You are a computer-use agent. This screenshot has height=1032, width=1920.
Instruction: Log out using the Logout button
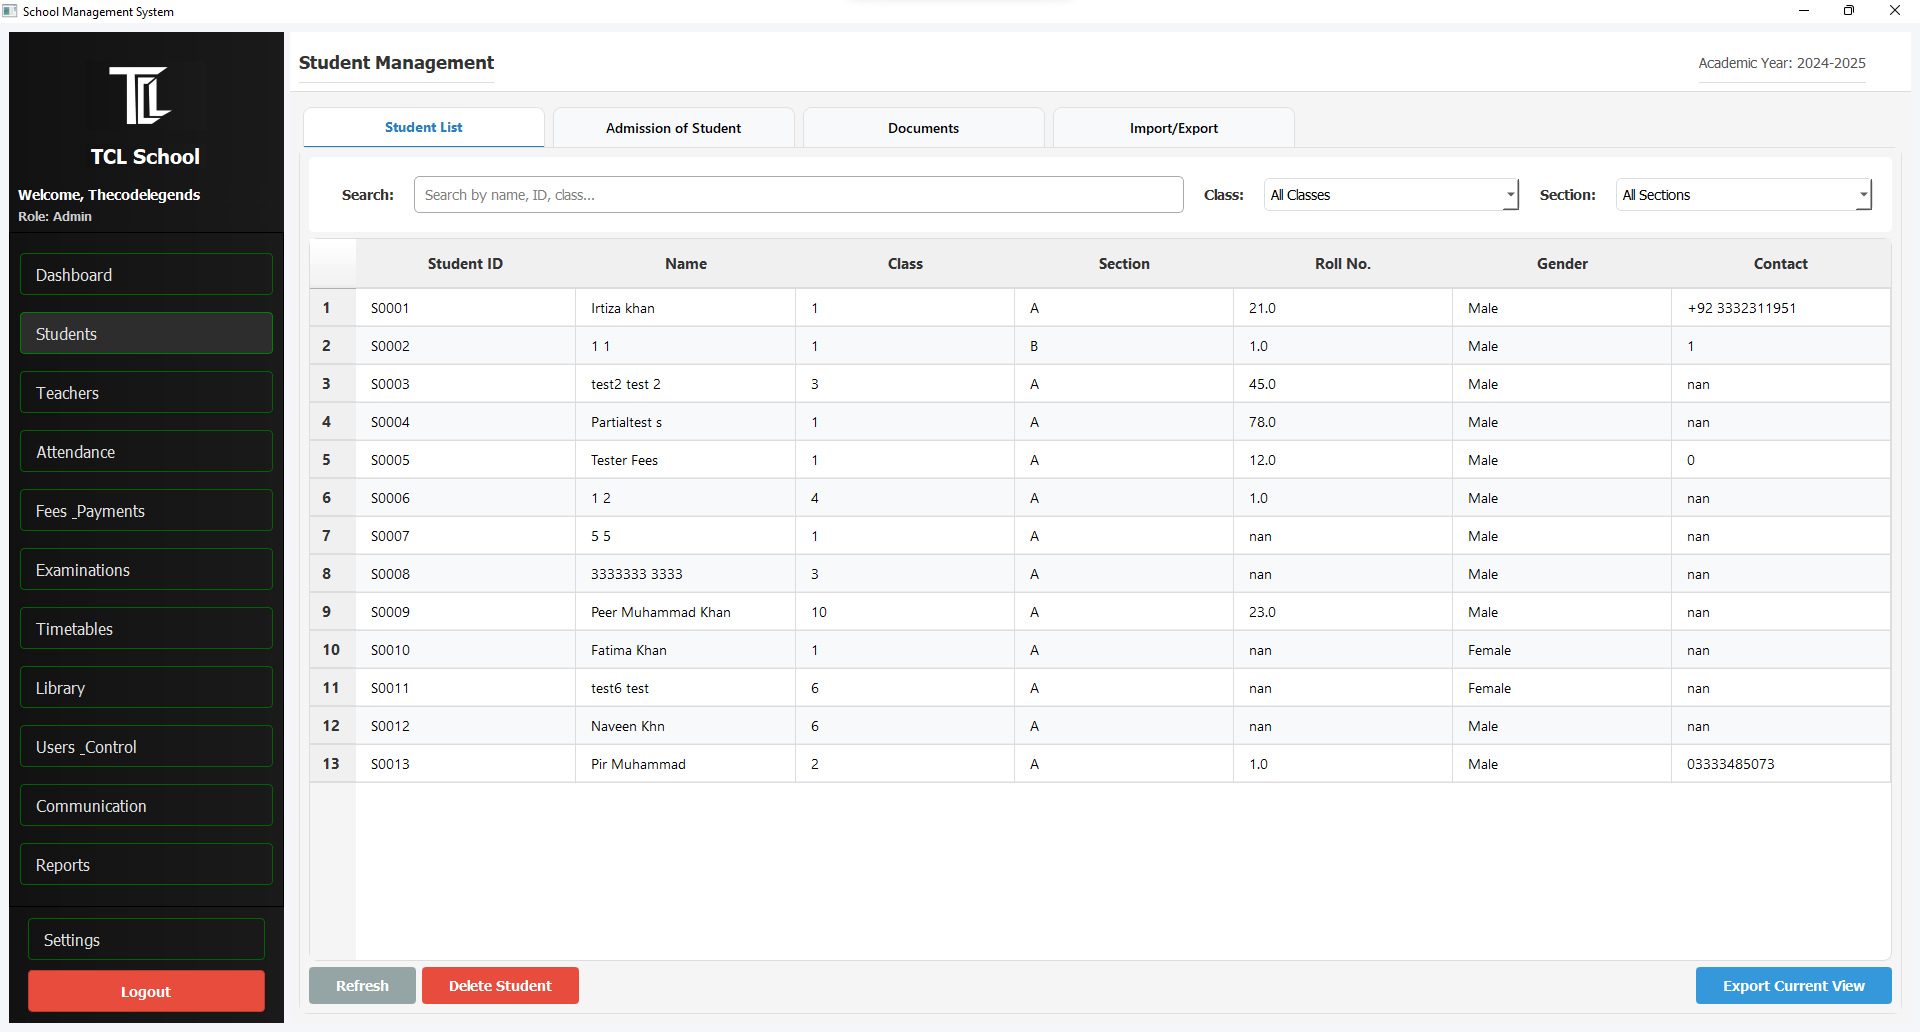pyautogui.click(x=146, y=992)
